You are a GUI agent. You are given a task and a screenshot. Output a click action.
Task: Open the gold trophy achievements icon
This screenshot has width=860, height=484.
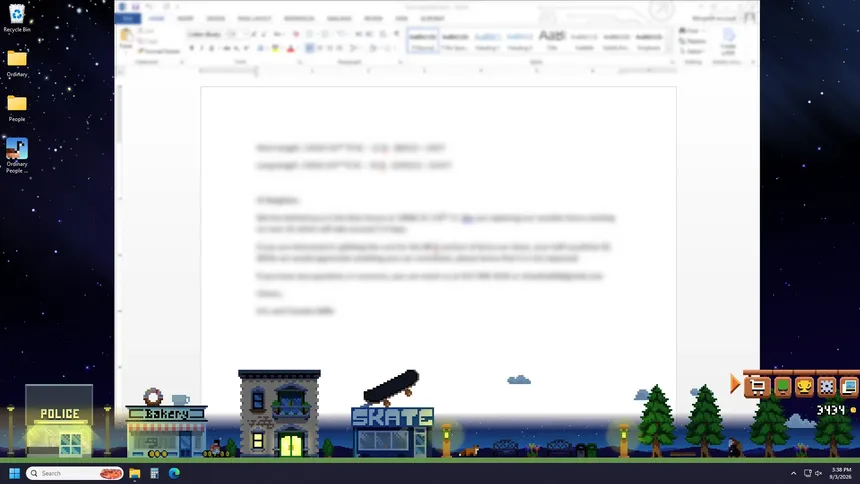[804, 387]
